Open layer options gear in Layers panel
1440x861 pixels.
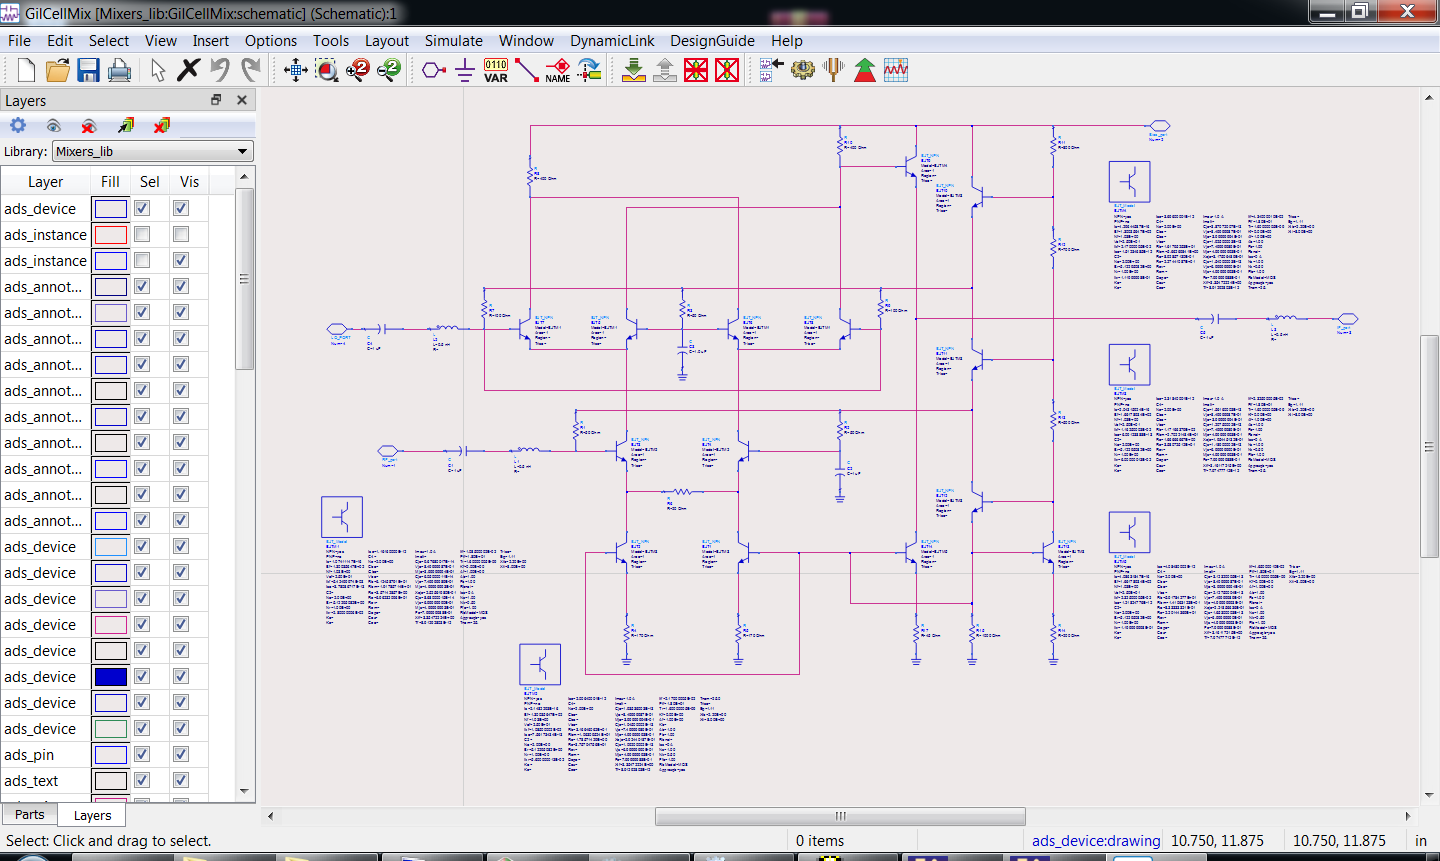[x=18, y=125]
